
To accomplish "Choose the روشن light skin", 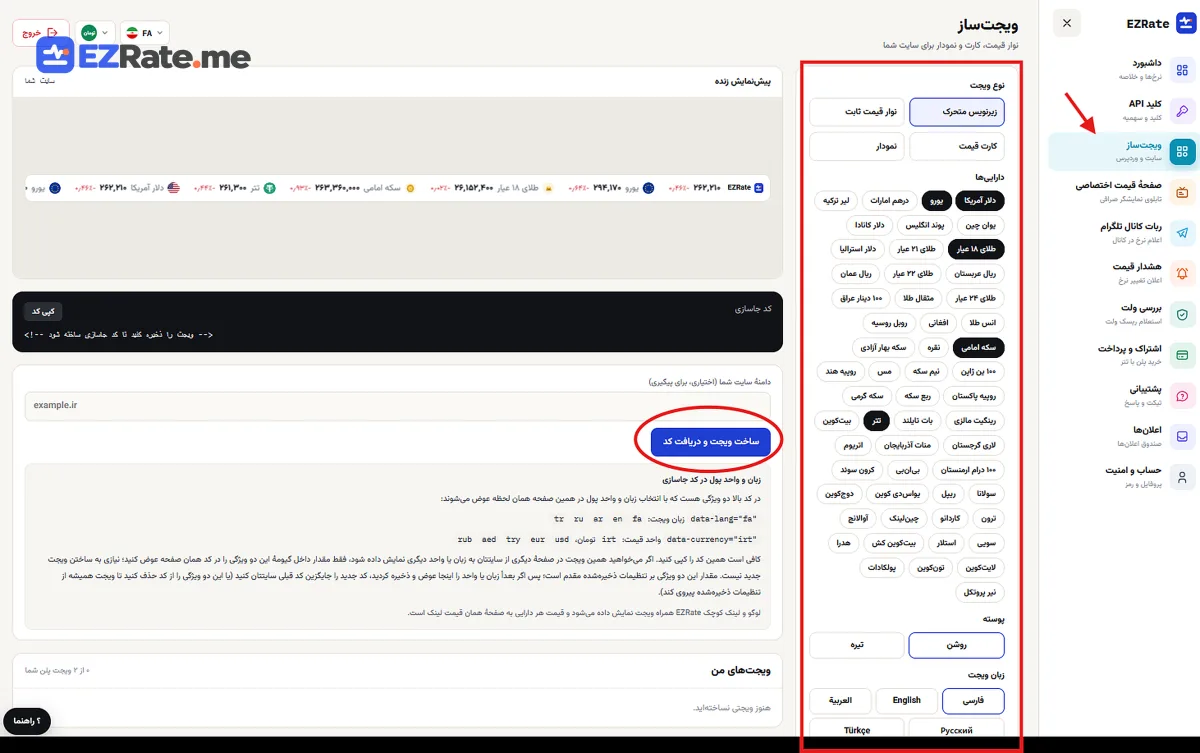I will (x=956, y=645).
